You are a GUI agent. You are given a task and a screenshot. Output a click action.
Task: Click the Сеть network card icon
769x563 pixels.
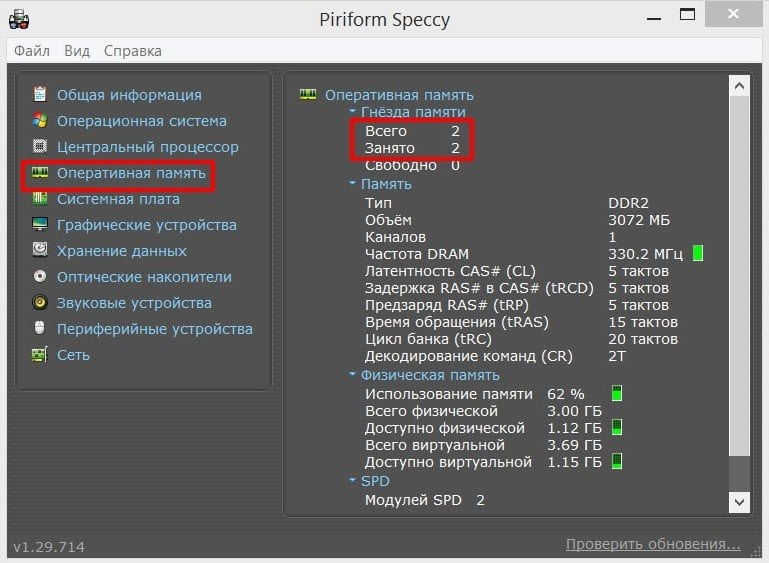point(40,354)
